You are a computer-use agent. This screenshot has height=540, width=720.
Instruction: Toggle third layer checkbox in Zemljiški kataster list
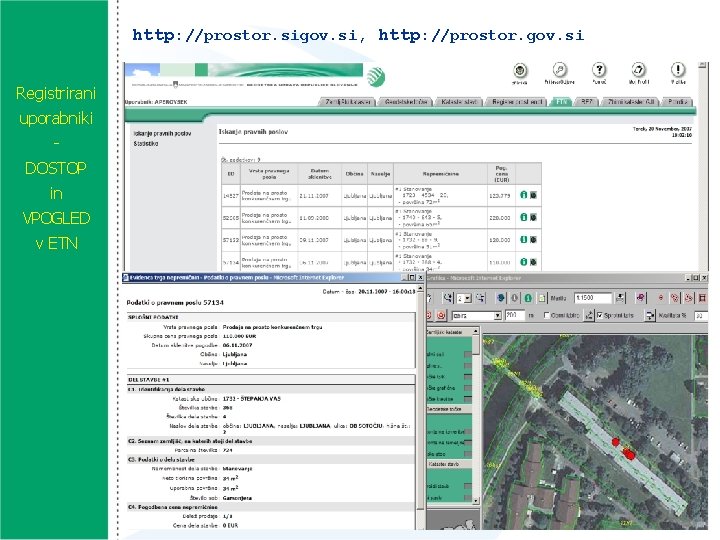click(x=467, y=377)
